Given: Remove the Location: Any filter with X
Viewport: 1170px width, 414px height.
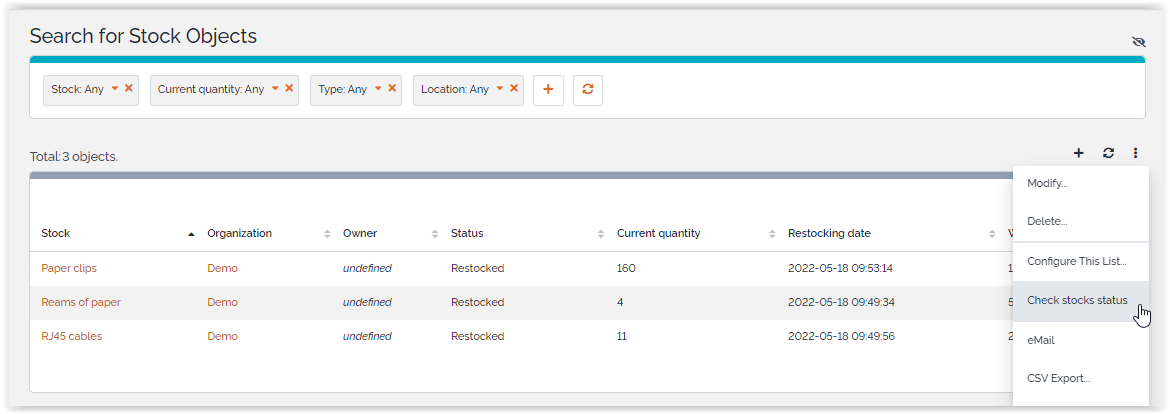Looking at the screenshot, I should click(514, 88).
